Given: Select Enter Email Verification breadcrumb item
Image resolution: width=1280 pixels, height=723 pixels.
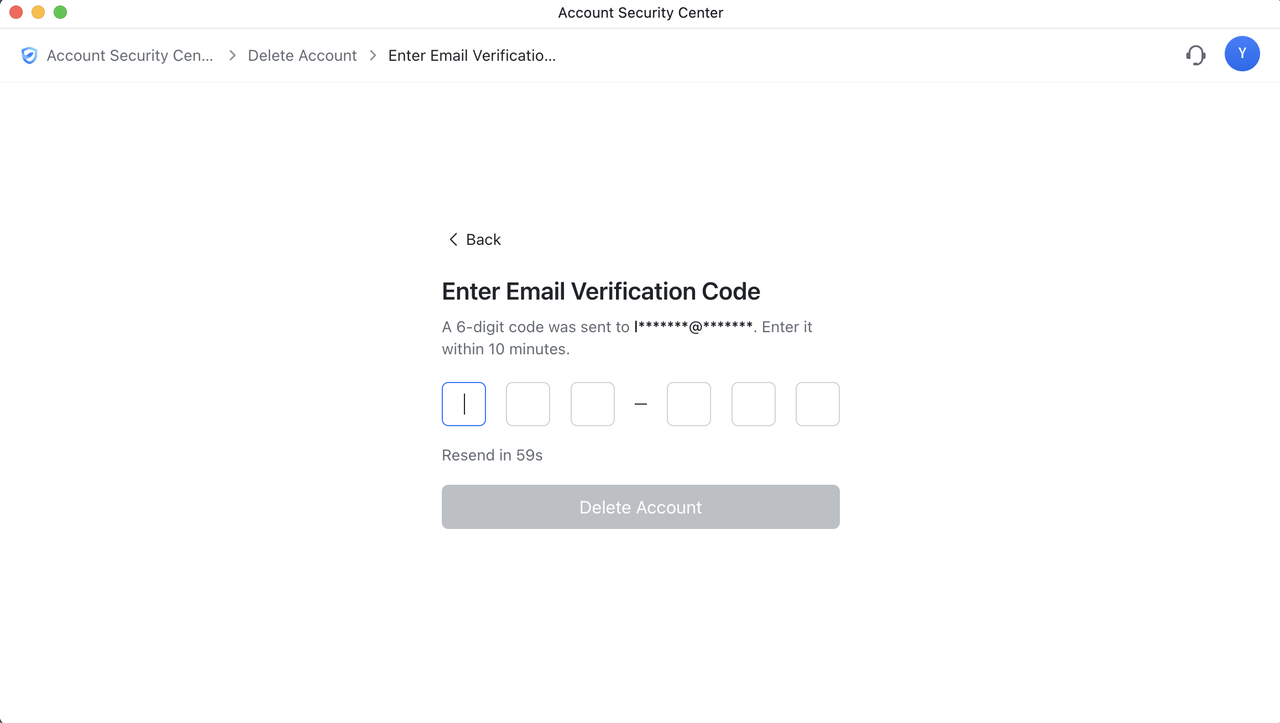Looking at the screenshot, I should coord(472,56).
